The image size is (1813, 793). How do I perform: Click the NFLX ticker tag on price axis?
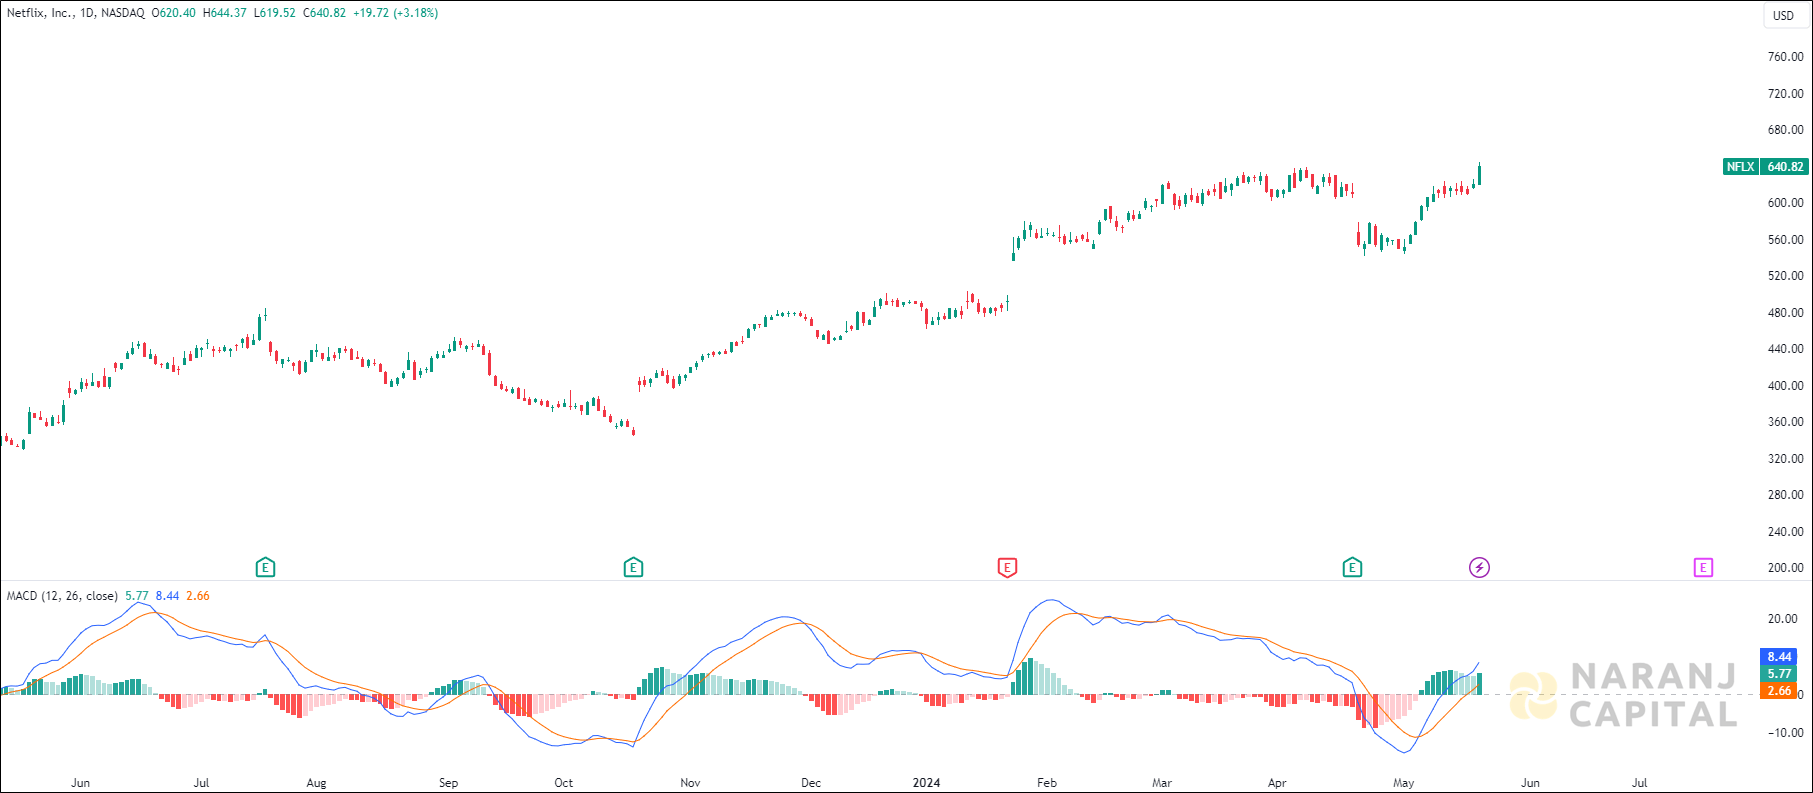[x=1740, y=167]
